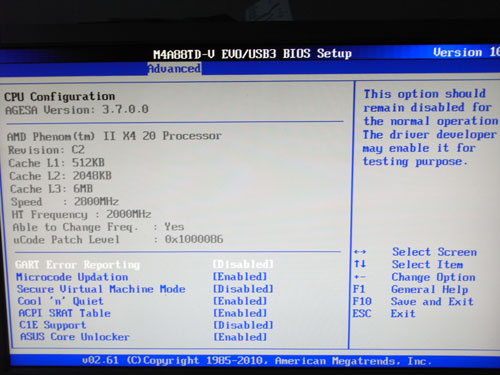Click Speed 2800MHz line
The height and width of the screenshot is (375, 500).
[x=65, y=202]
